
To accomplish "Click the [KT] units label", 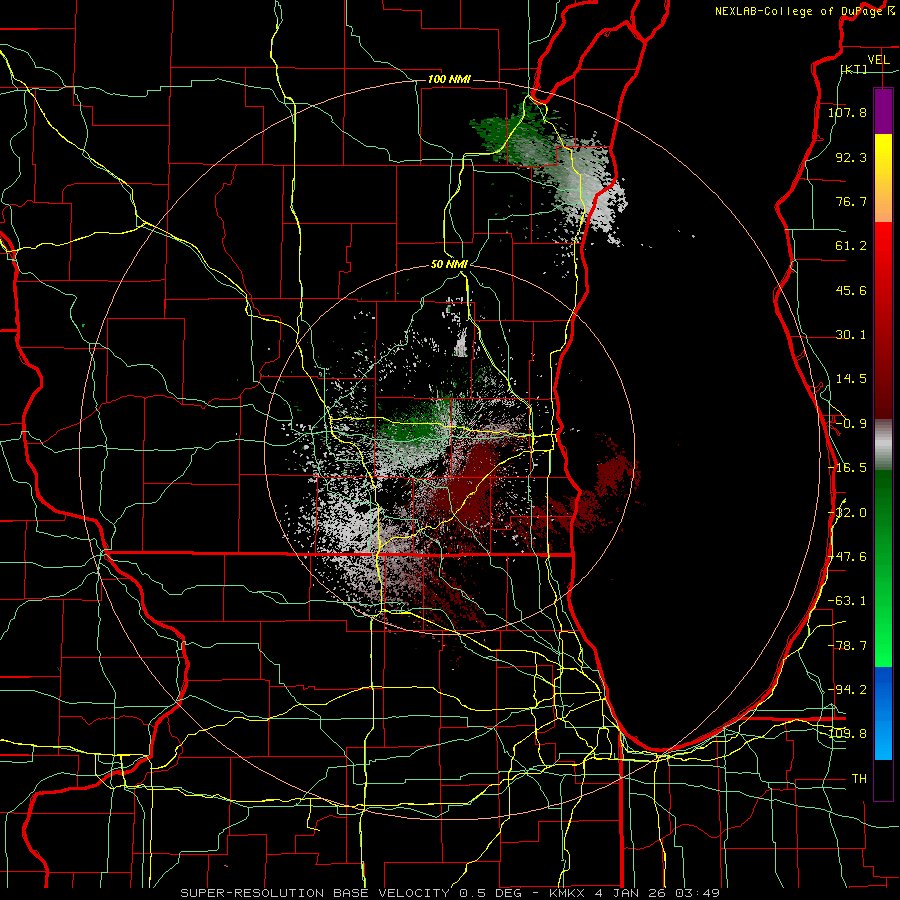I will 854,69.
